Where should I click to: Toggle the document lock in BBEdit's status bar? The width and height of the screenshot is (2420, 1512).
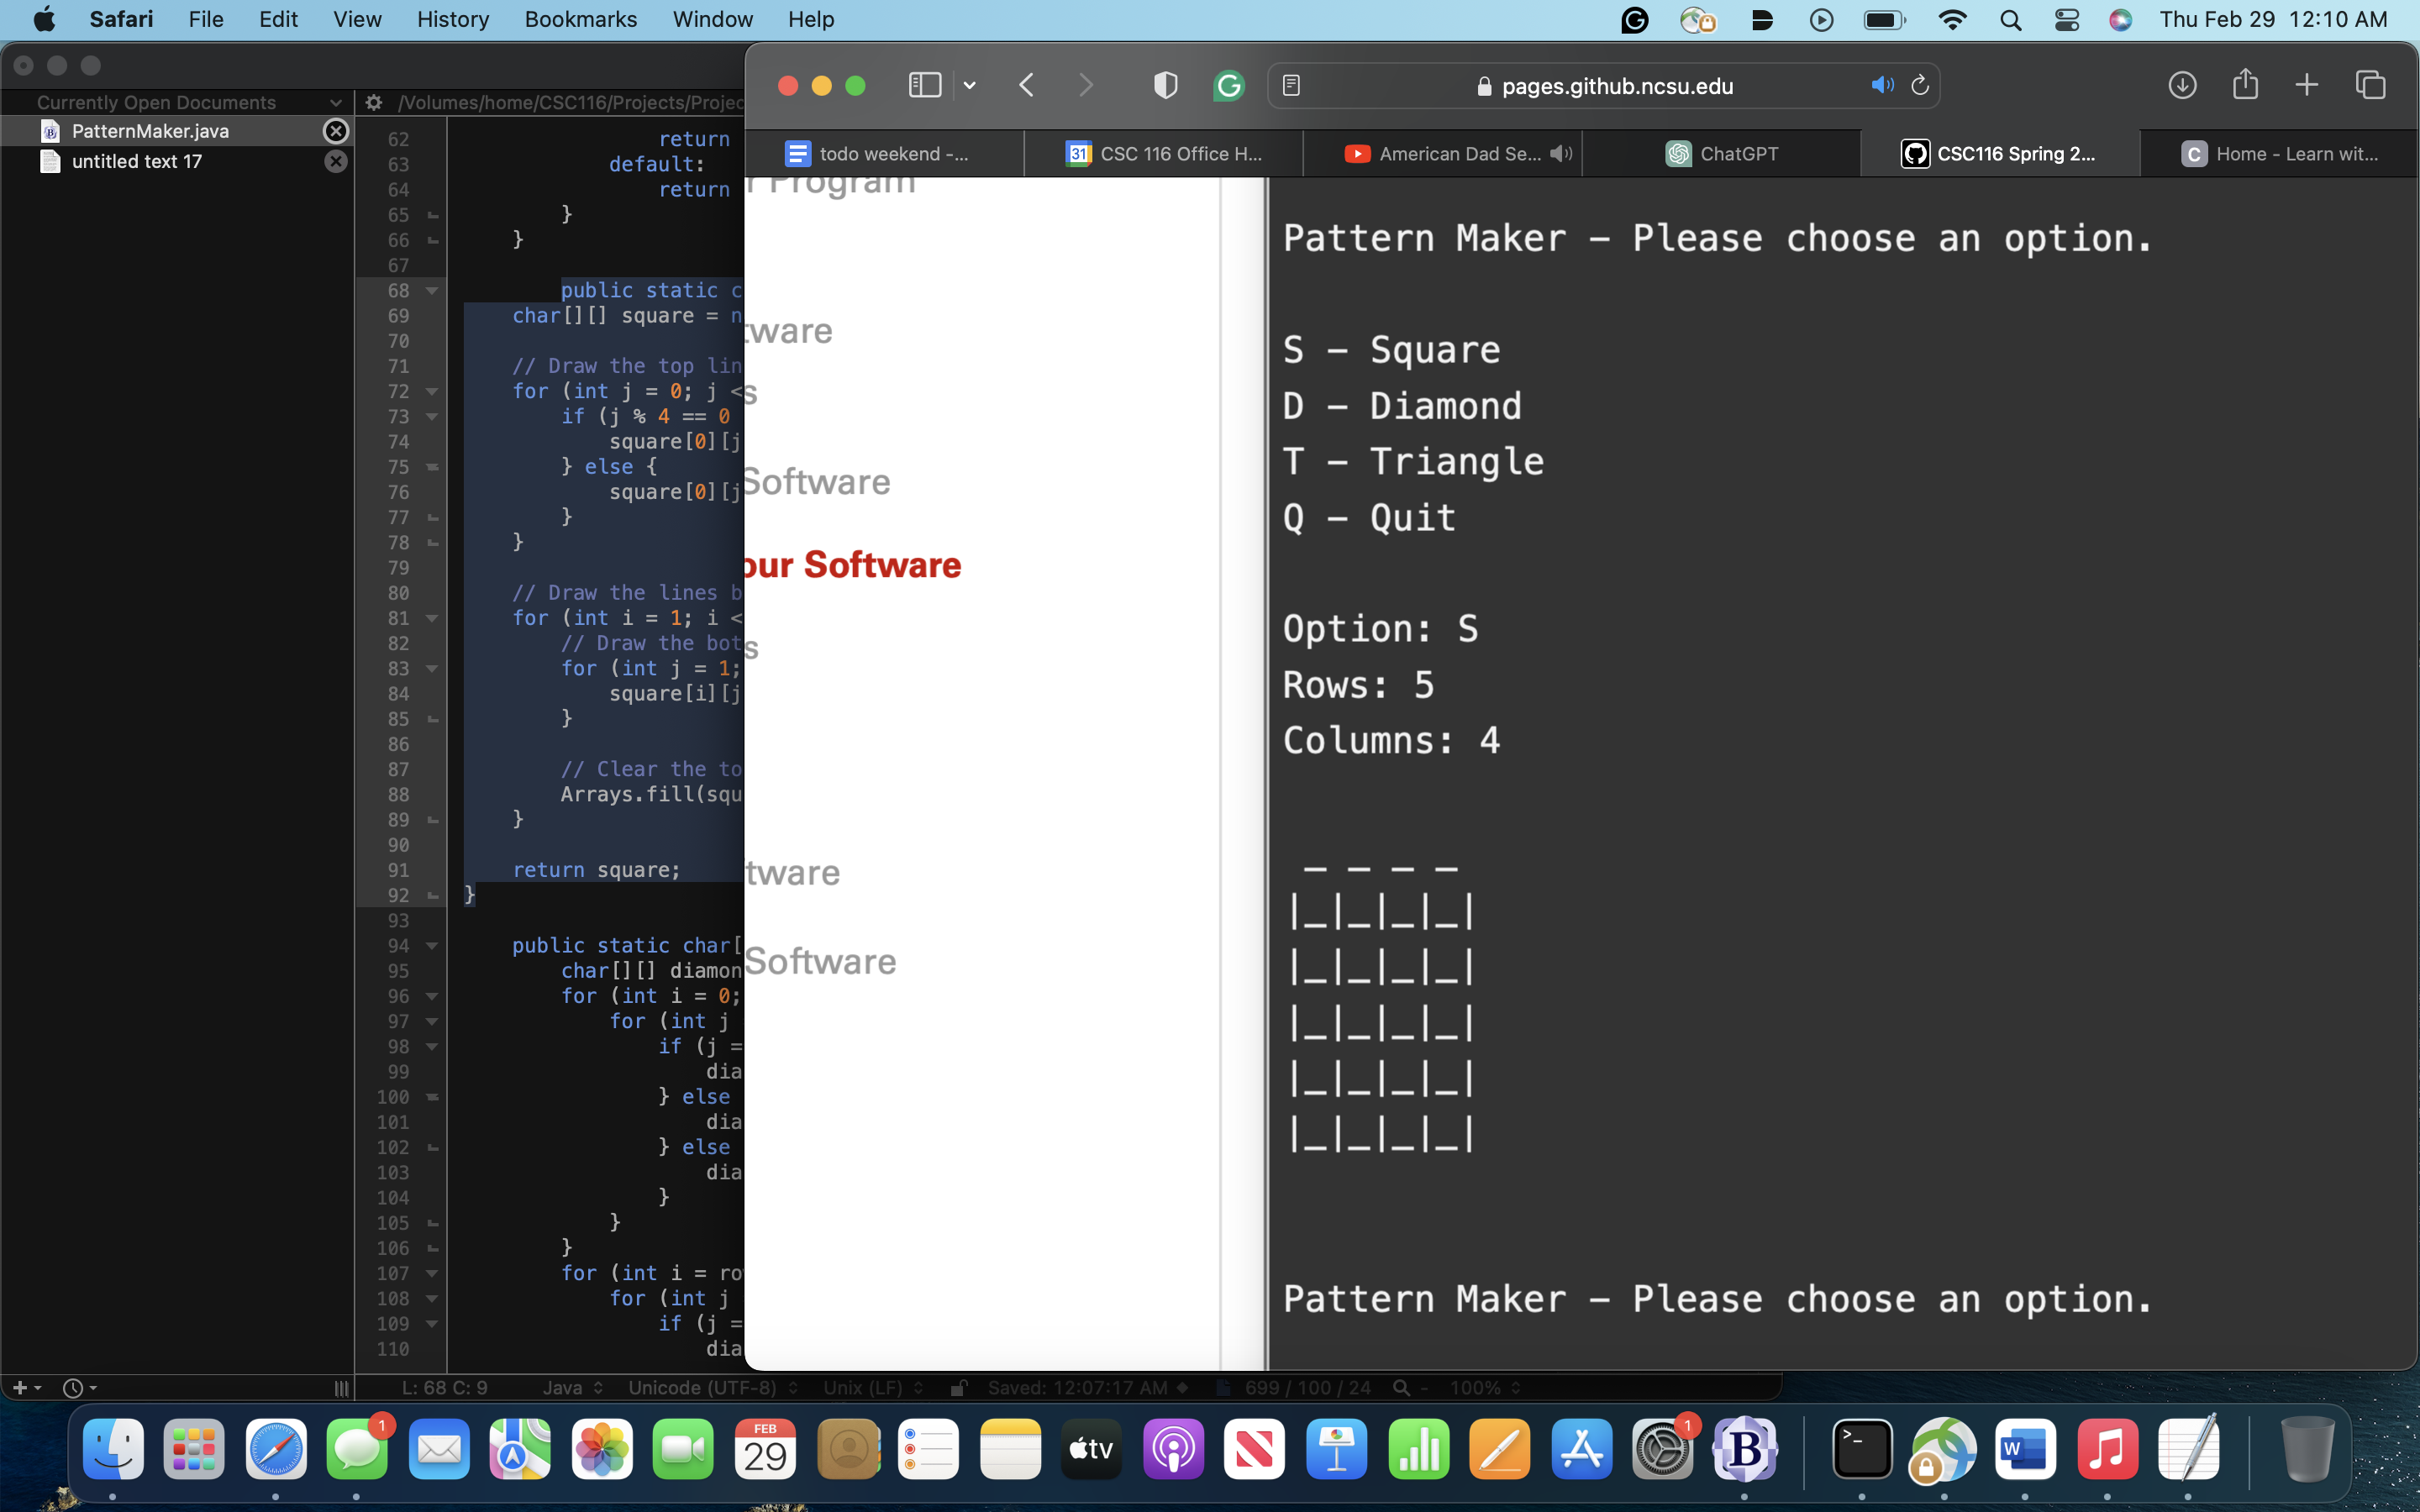pos(957,1387)
